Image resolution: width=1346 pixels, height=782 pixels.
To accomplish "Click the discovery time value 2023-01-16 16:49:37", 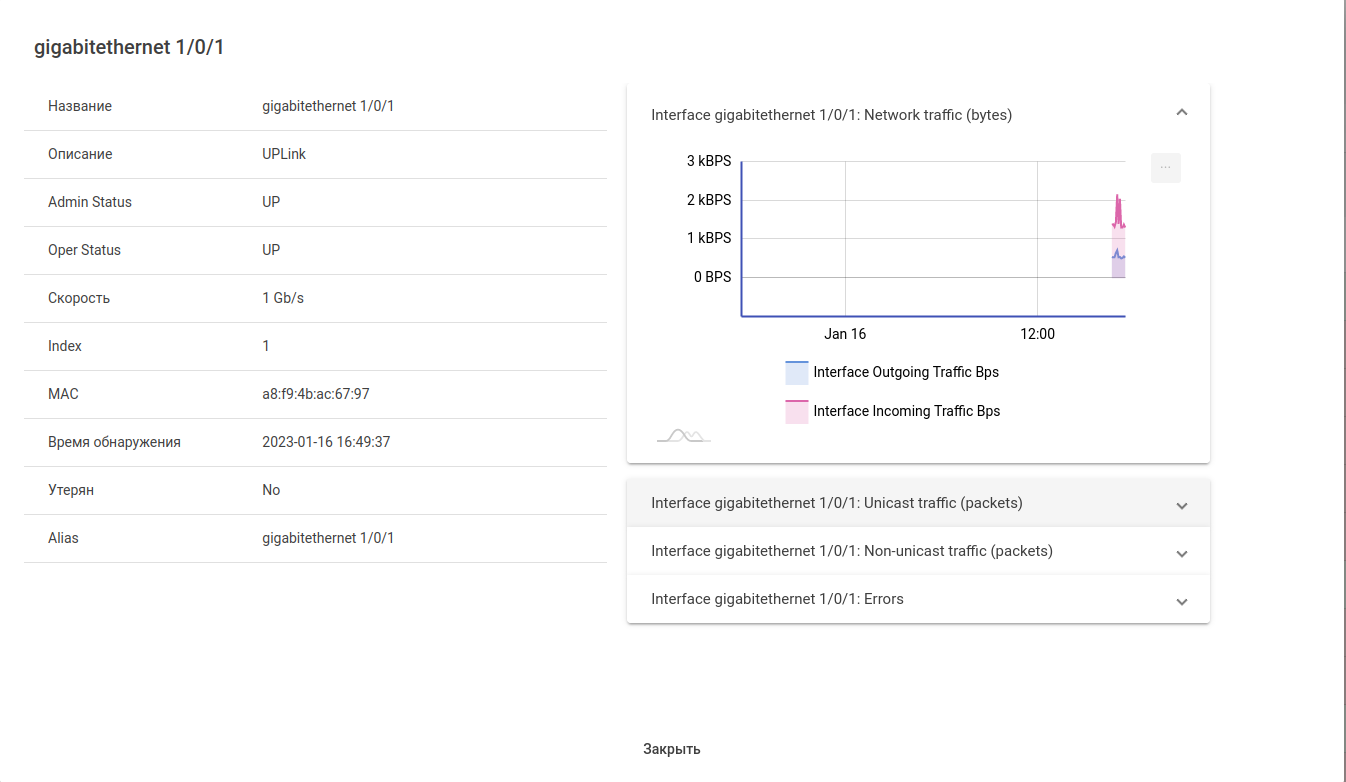I will point(325,442).
